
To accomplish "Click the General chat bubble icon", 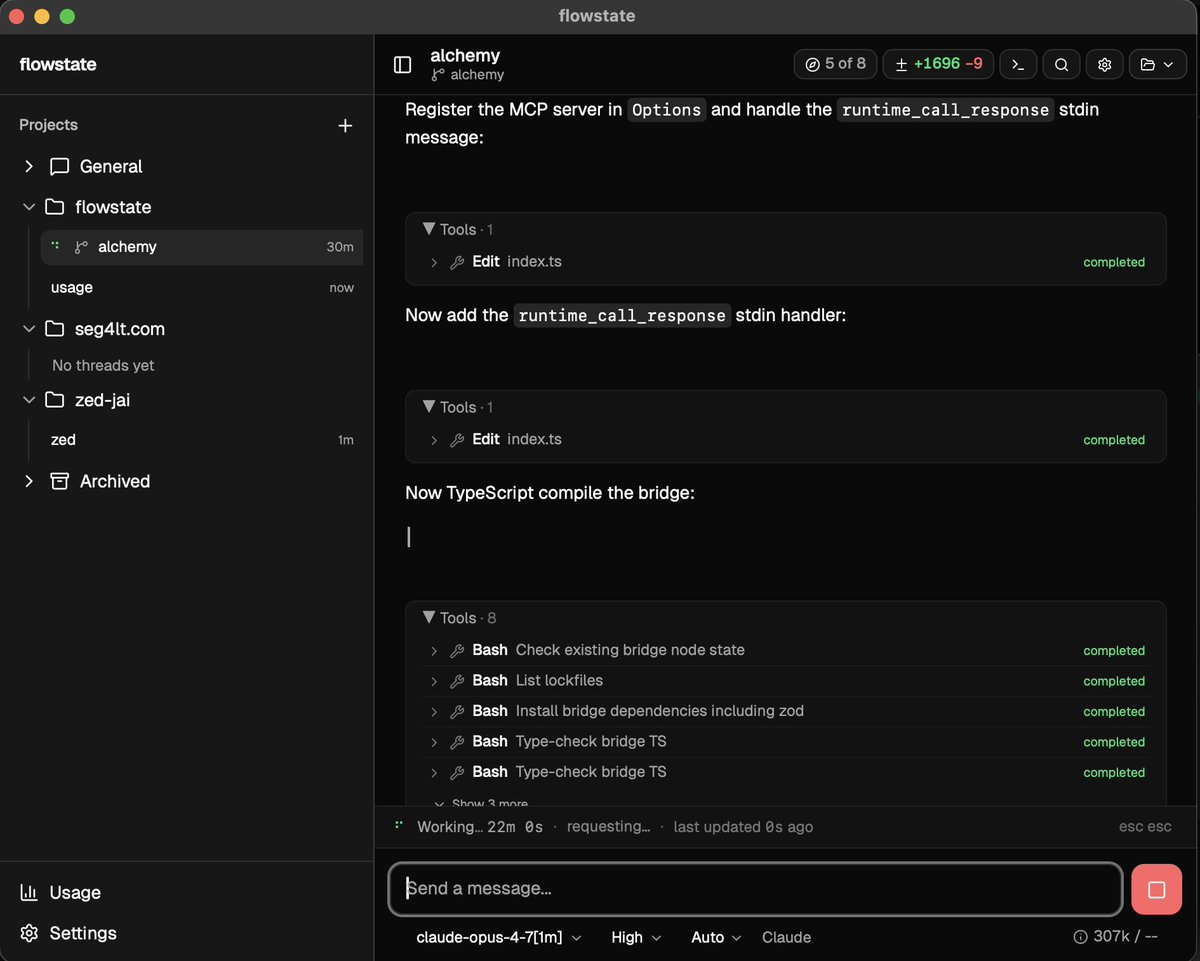I will coord(60,166).
